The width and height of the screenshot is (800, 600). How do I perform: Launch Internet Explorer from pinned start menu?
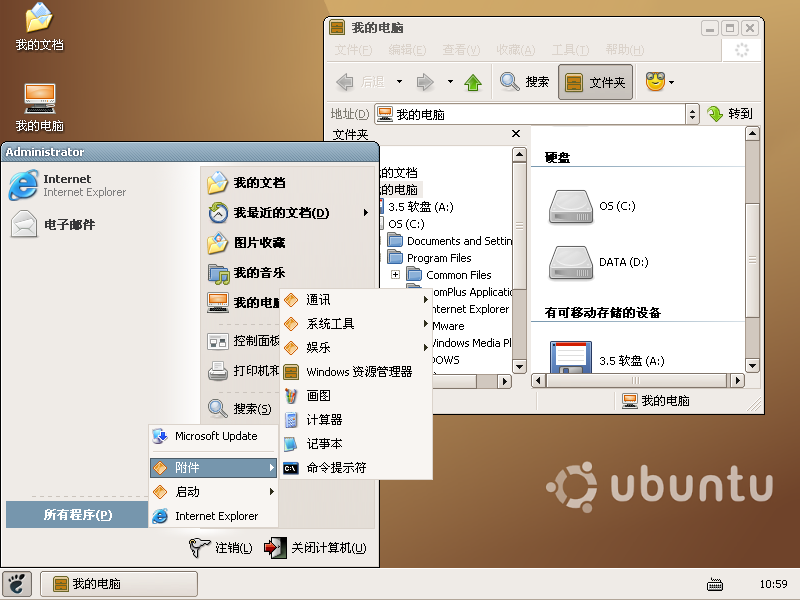[x=68, y=185]
